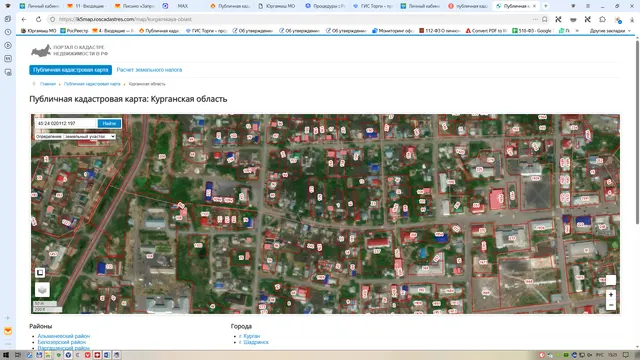
Task: Open the sidebar play/media icon
Action: (x=8, y=45)
